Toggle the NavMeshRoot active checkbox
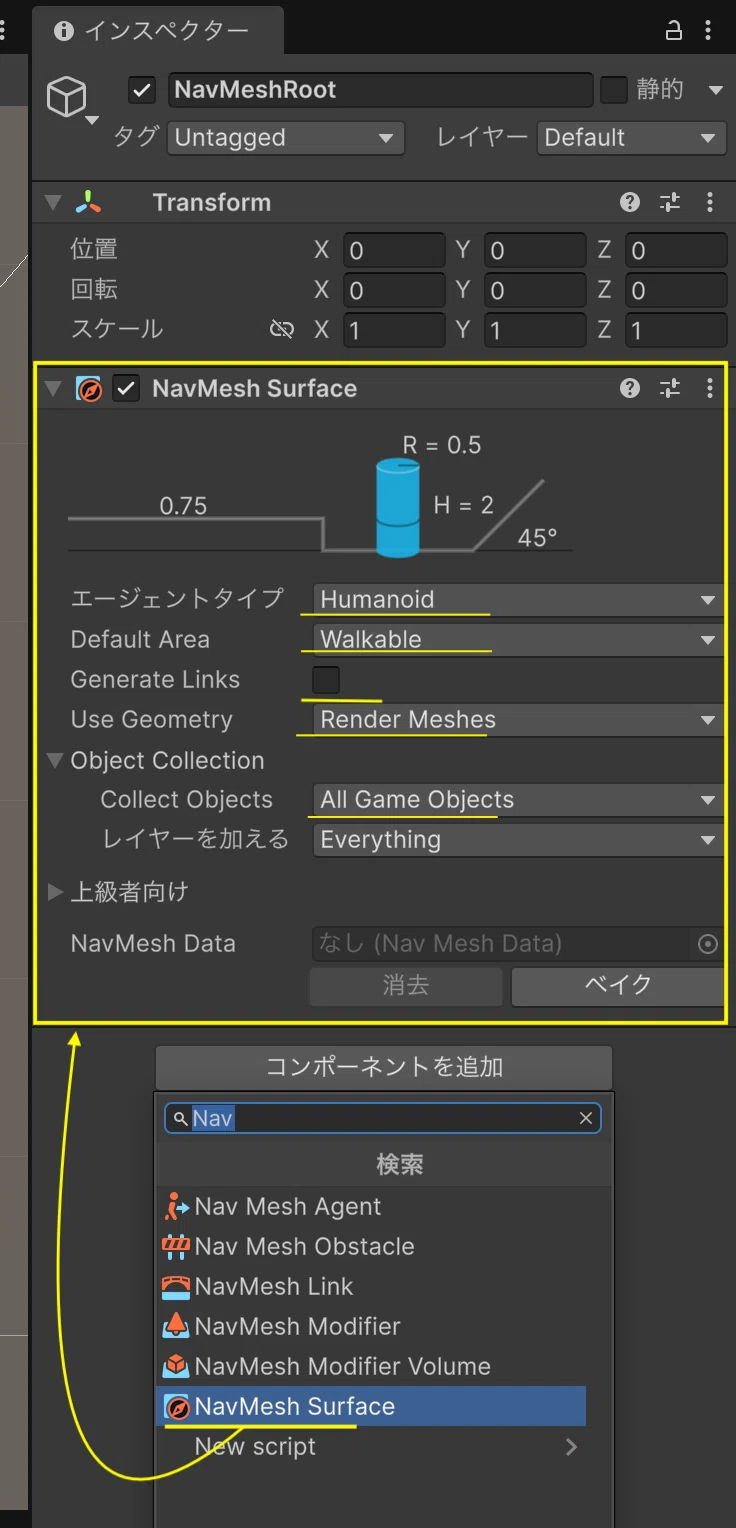The width and height of the screenshot is (736, 1528). pos(142,90)
